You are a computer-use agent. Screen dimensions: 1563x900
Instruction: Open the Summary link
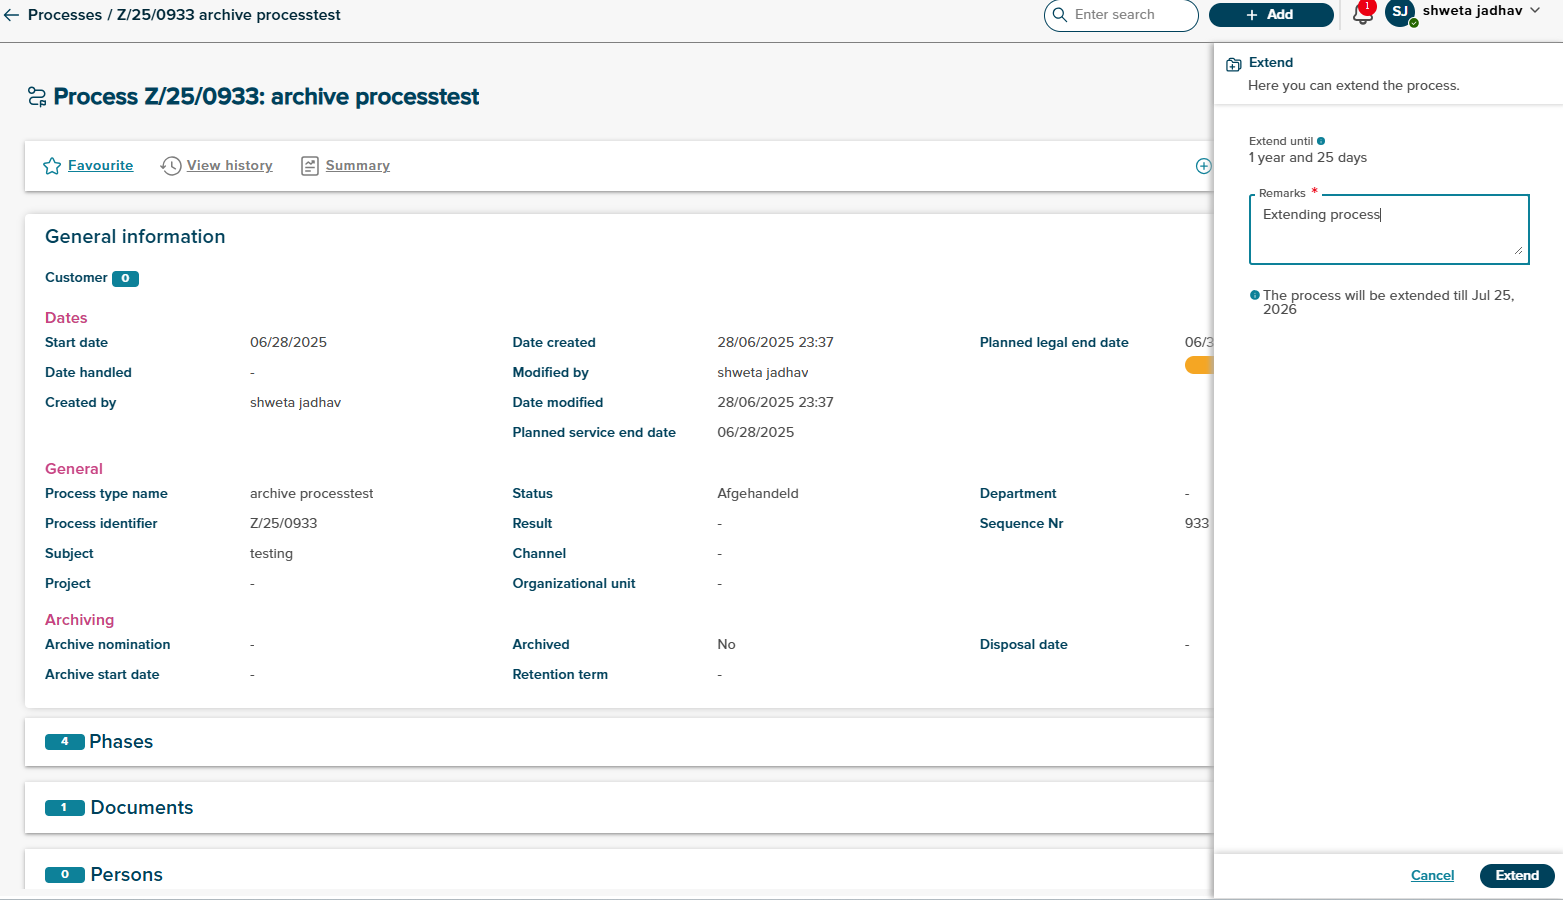[357, 166]
